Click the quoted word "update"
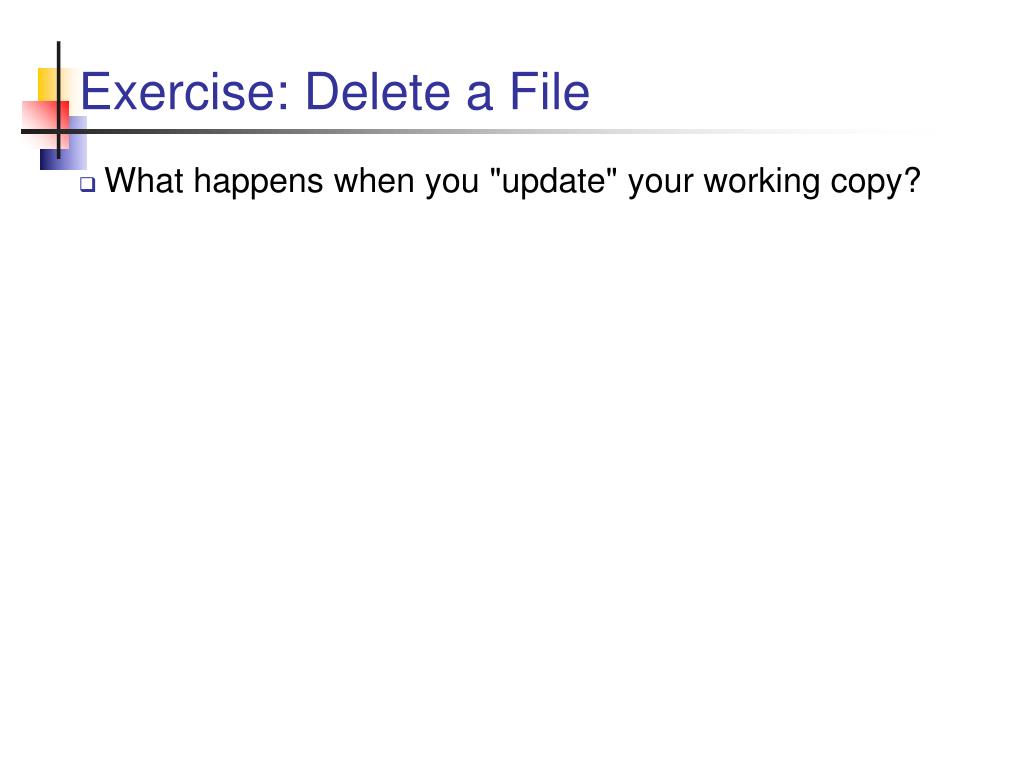This screenshot has width=1024, height=768. [x=553, y=182]
